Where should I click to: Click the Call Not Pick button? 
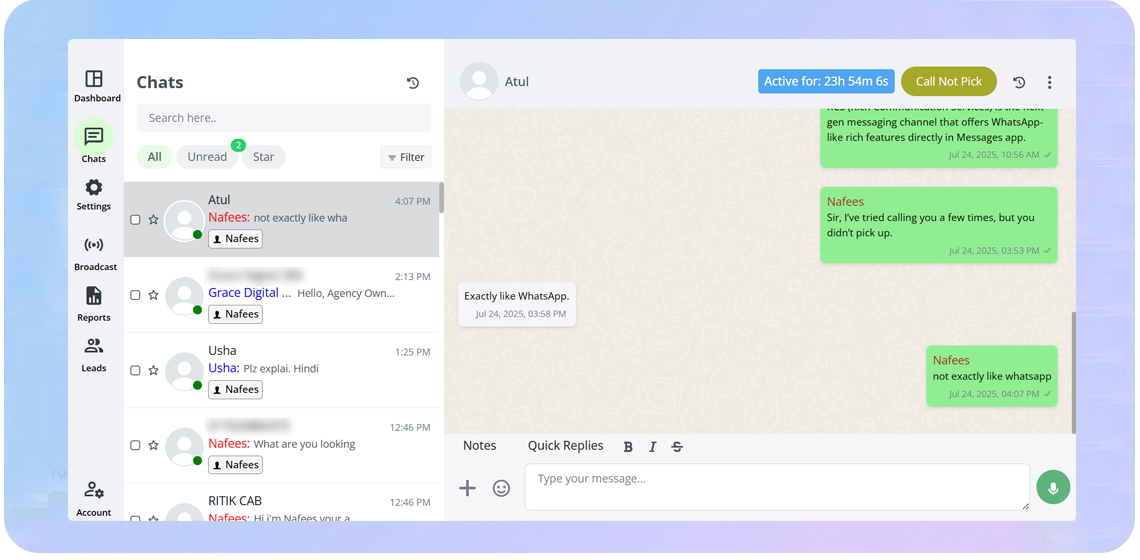click(x=949, y=81)
